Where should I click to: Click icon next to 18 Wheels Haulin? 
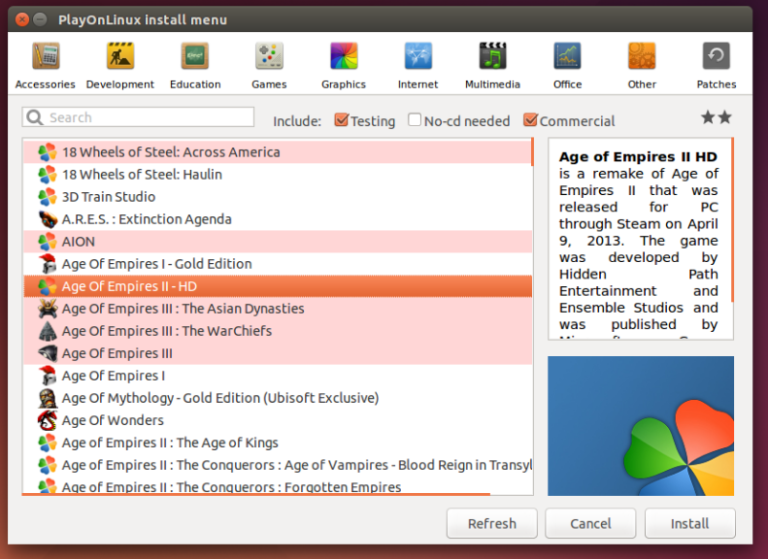click(48, 174)
